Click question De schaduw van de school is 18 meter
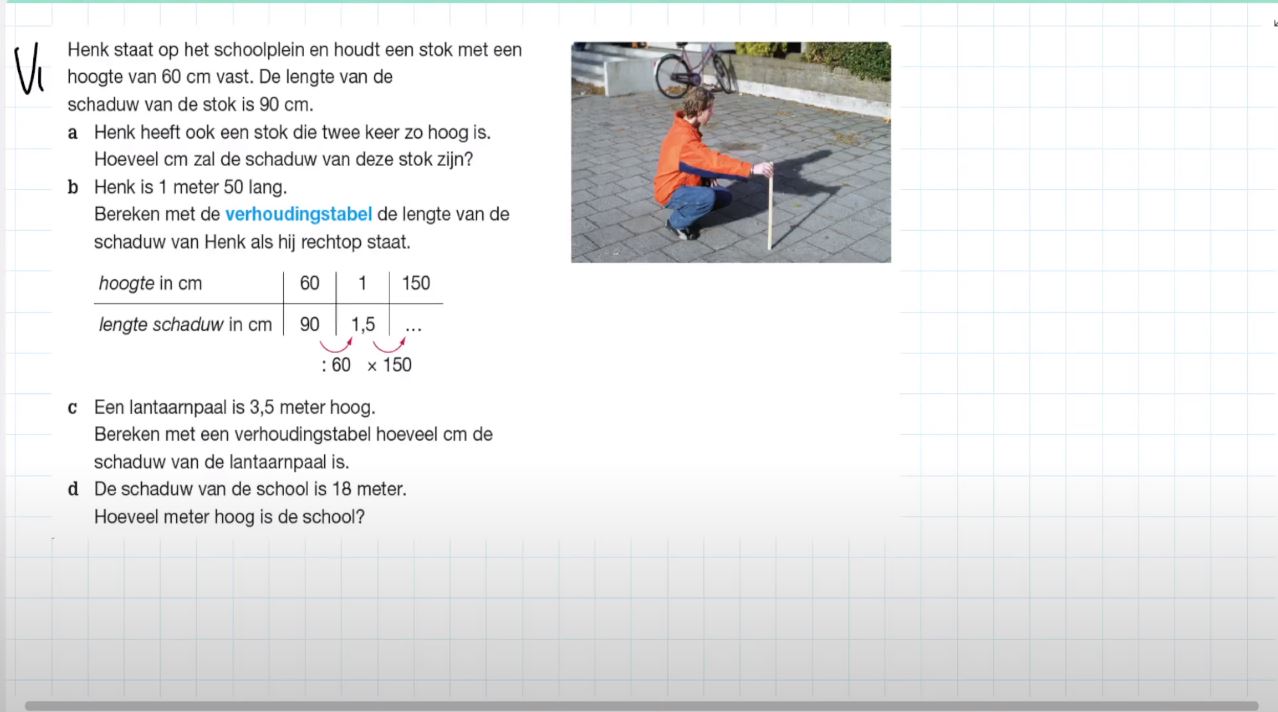The height and width of the screenshot is (712, 1278). pos(250,490)
